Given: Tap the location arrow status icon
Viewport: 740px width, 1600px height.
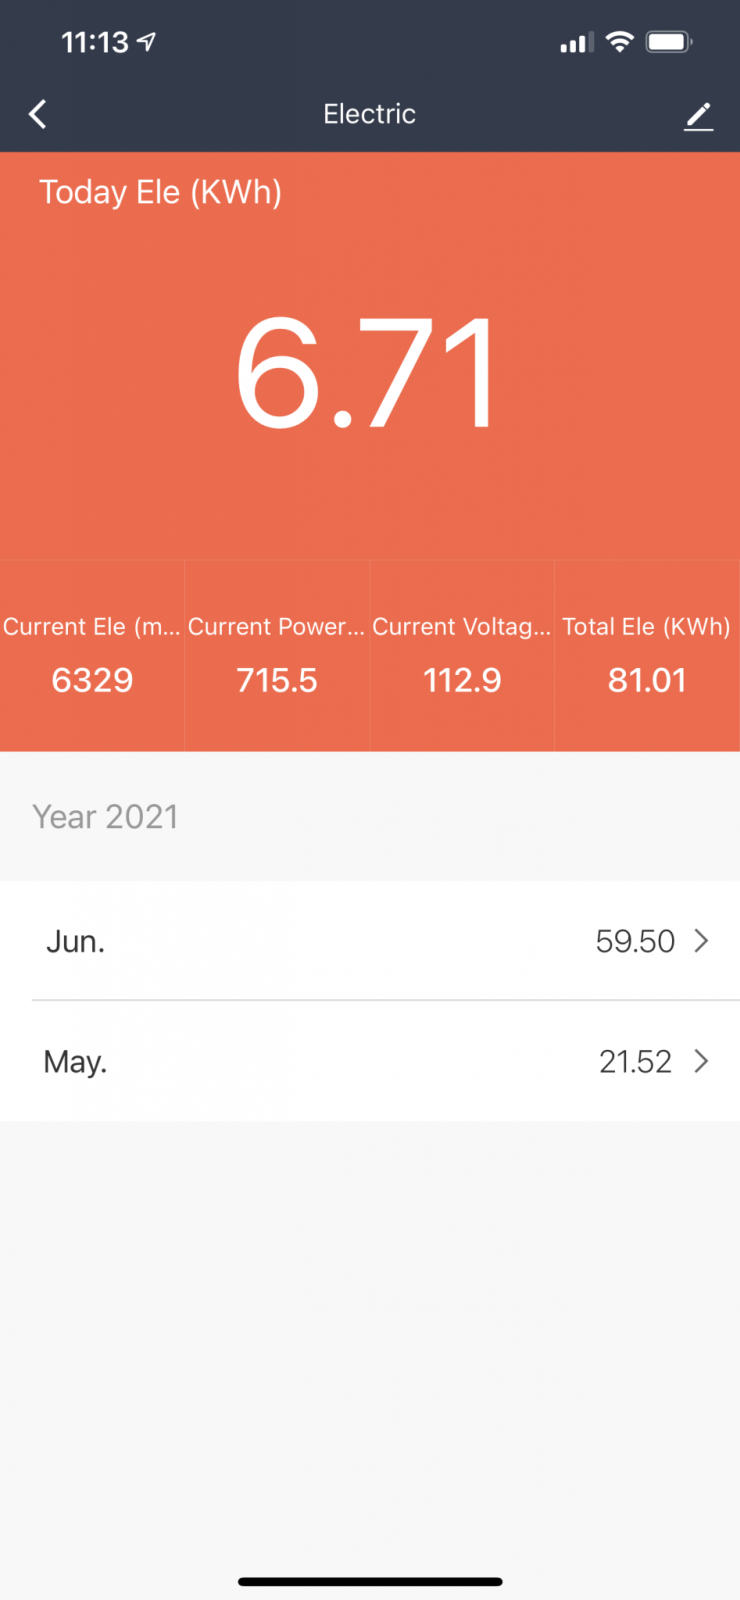Looking at the screenshot, I should (147, 42).
